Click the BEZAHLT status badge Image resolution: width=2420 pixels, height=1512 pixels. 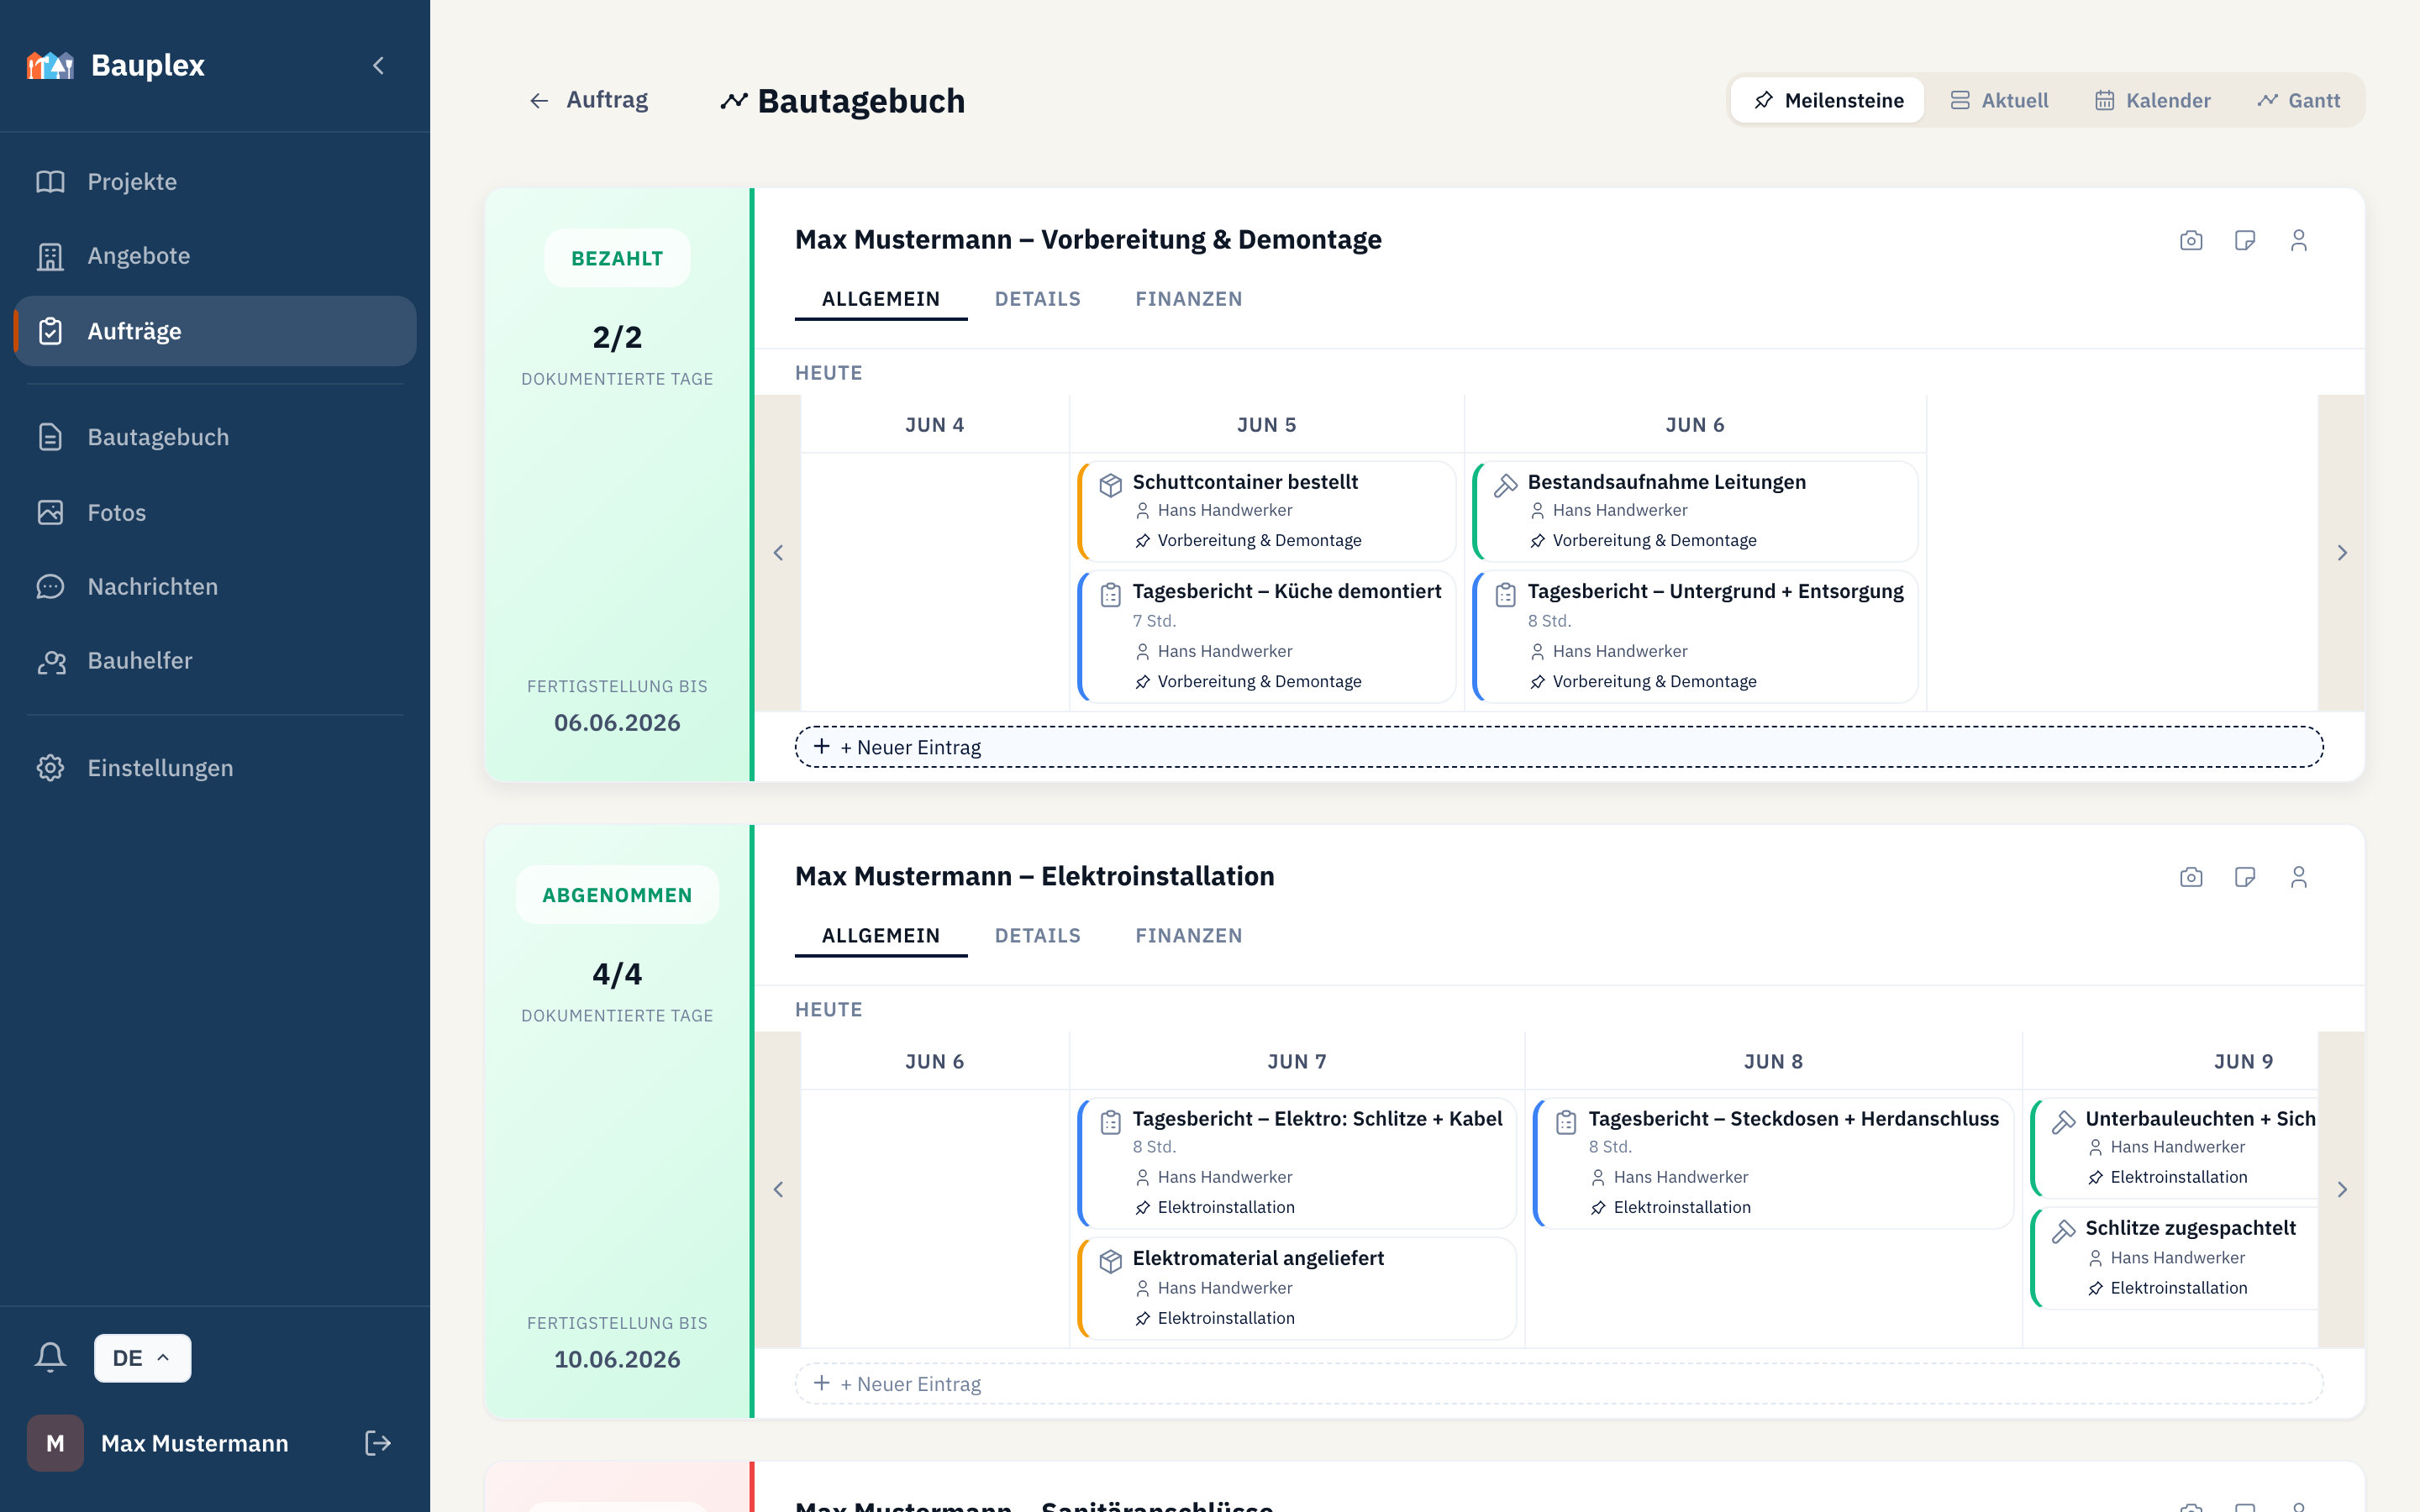click(x=617, y=258)
